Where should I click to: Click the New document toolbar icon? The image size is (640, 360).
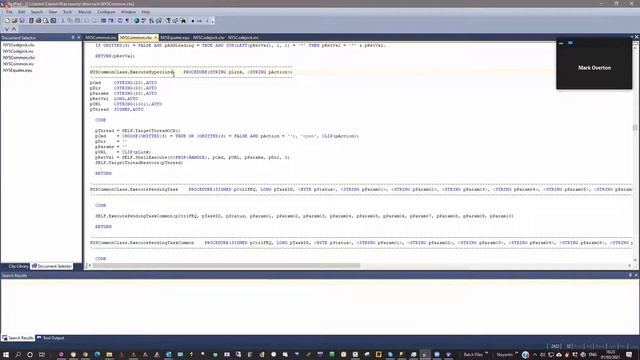[x=7, y=20]
